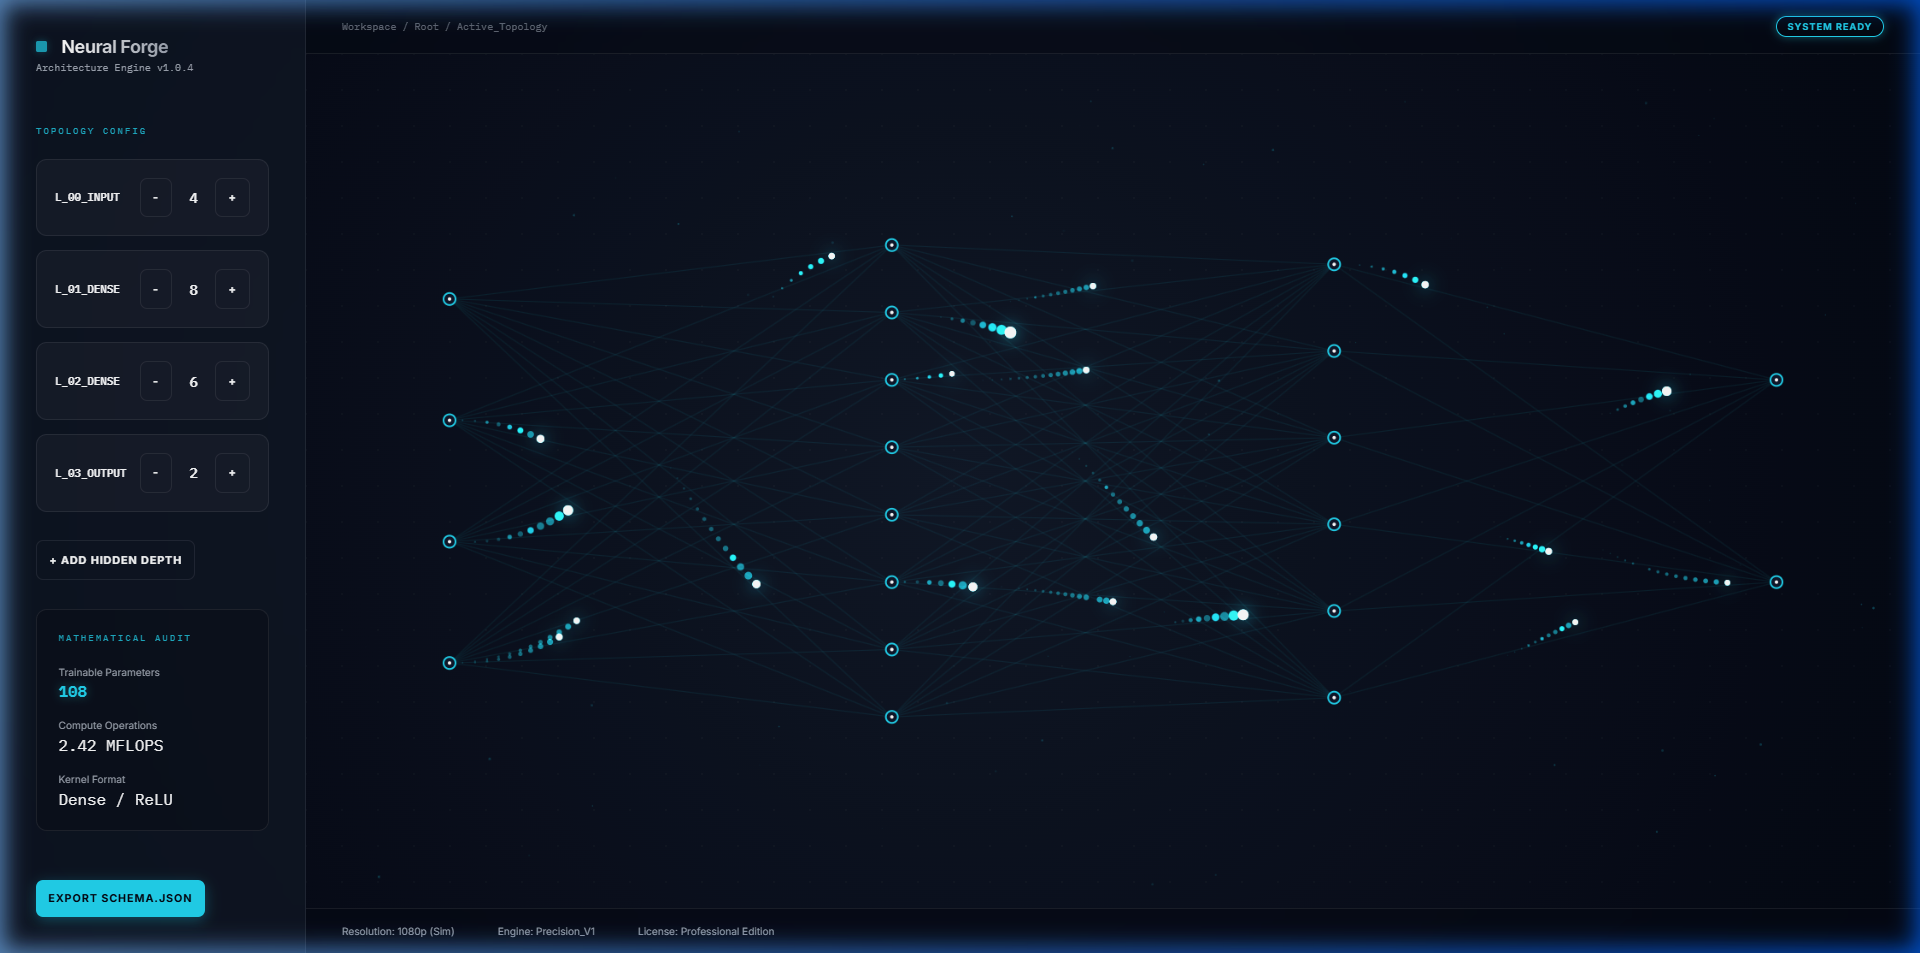Click the 2.42 MFLOPS value
This screenshot has height=953, width=1920.
(111, 746)
